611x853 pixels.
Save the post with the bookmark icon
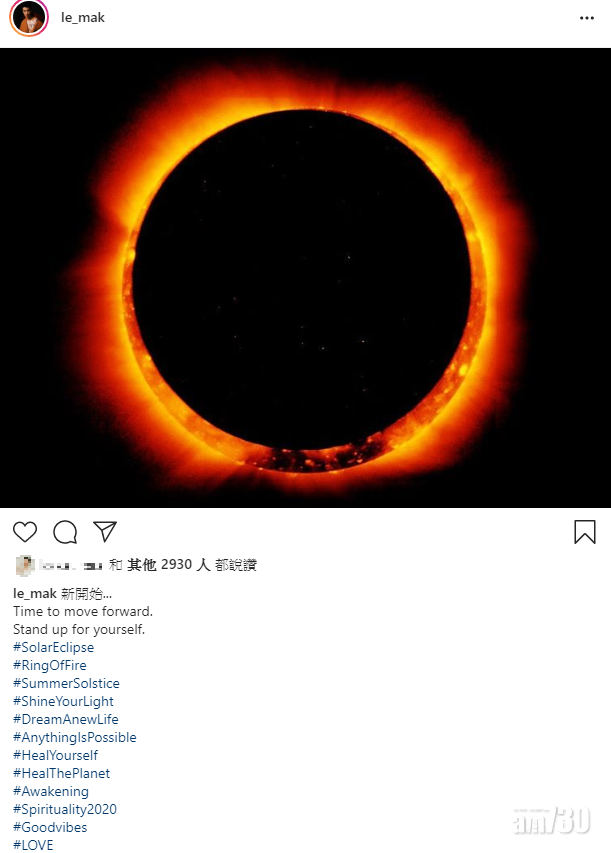(x=585, y=531)
